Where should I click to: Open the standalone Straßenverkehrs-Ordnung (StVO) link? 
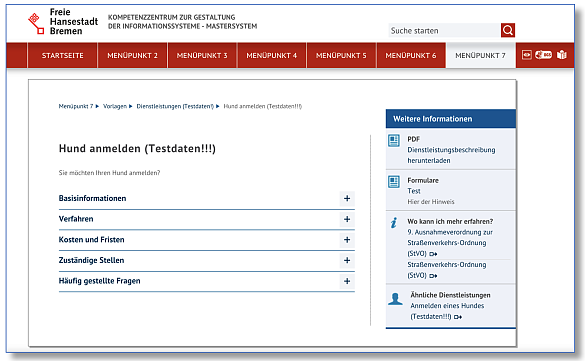coord(447,270)
